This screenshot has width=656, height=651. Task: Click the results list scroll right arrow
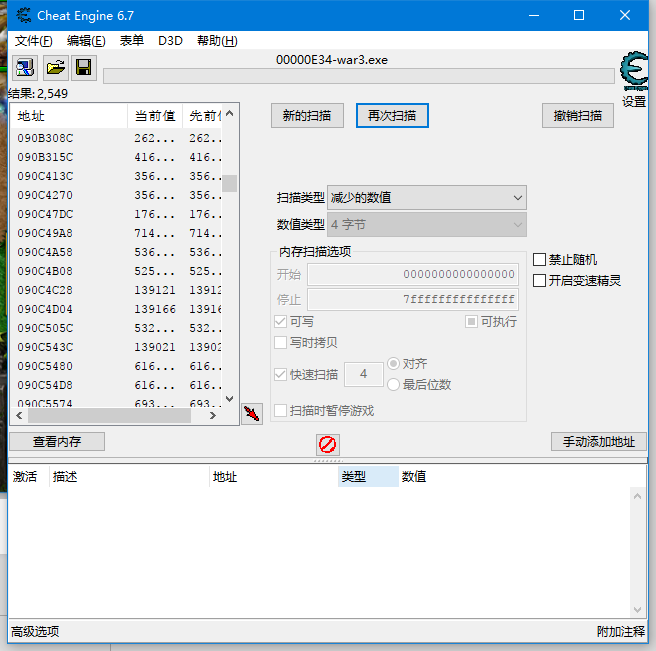213,415
